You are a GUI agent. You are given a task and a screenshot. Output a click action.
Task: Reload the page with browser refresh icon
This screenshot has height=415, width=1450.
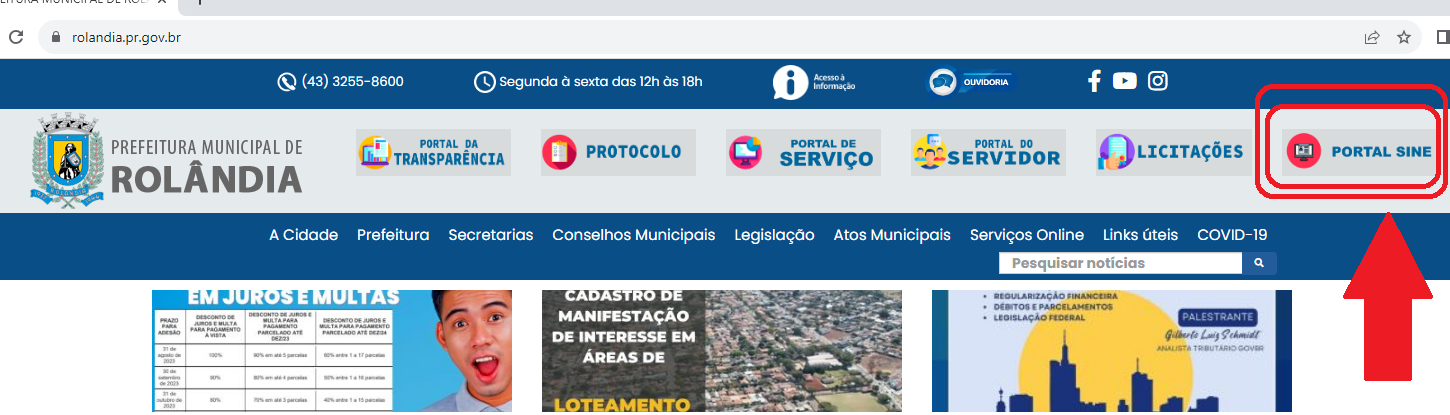(16, 38)
